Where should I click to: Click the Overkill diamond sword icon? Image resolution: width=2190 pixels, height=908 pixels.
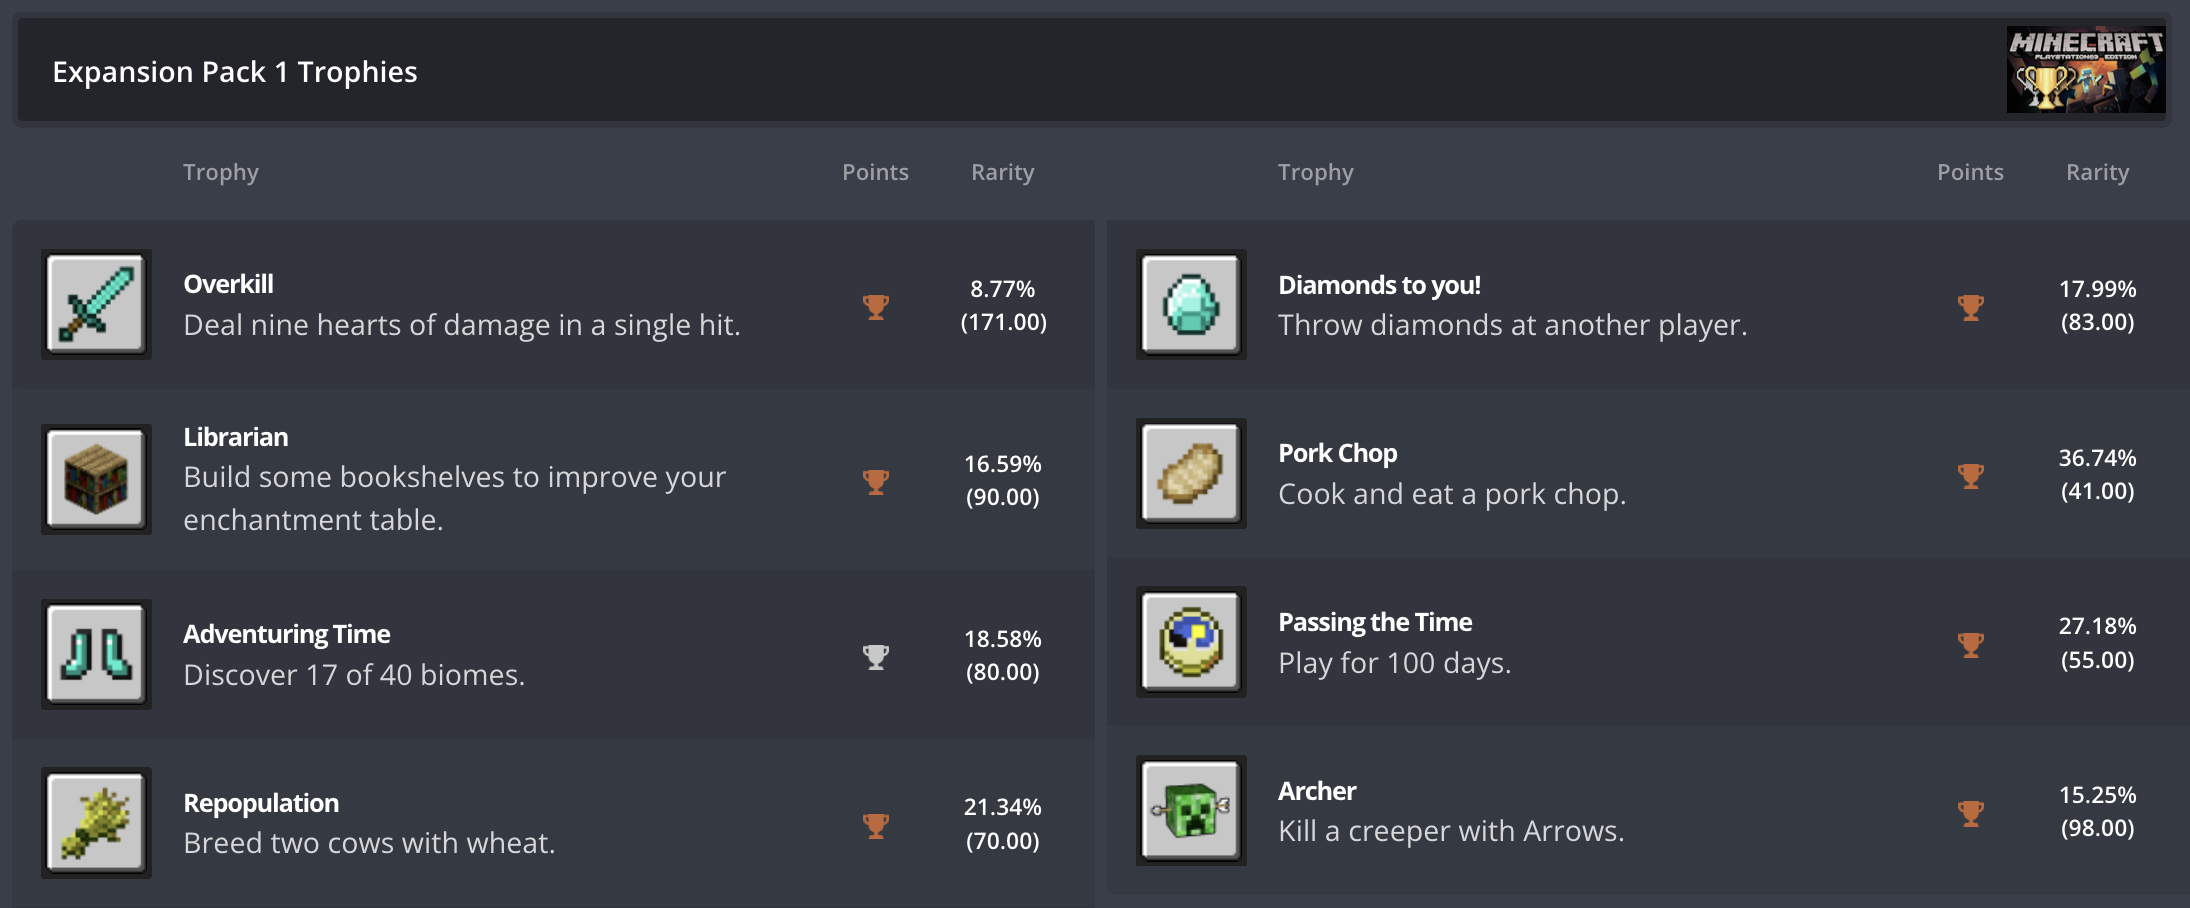pyautogui.click(x=96, y=305)
